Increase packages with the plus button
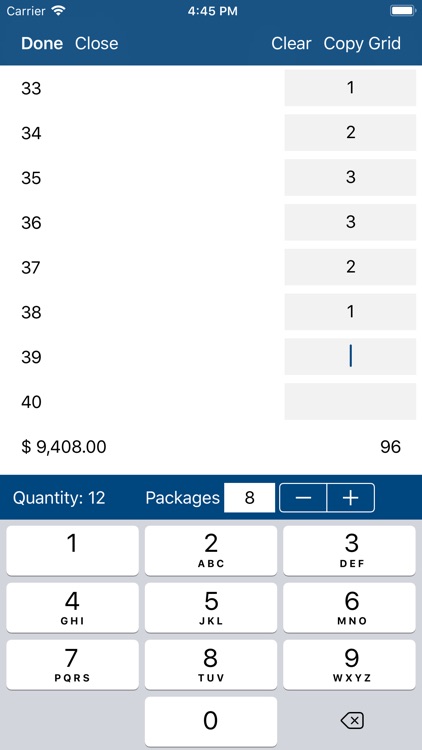The width and height of the screenshot is (422, 750). coord(351,498)
